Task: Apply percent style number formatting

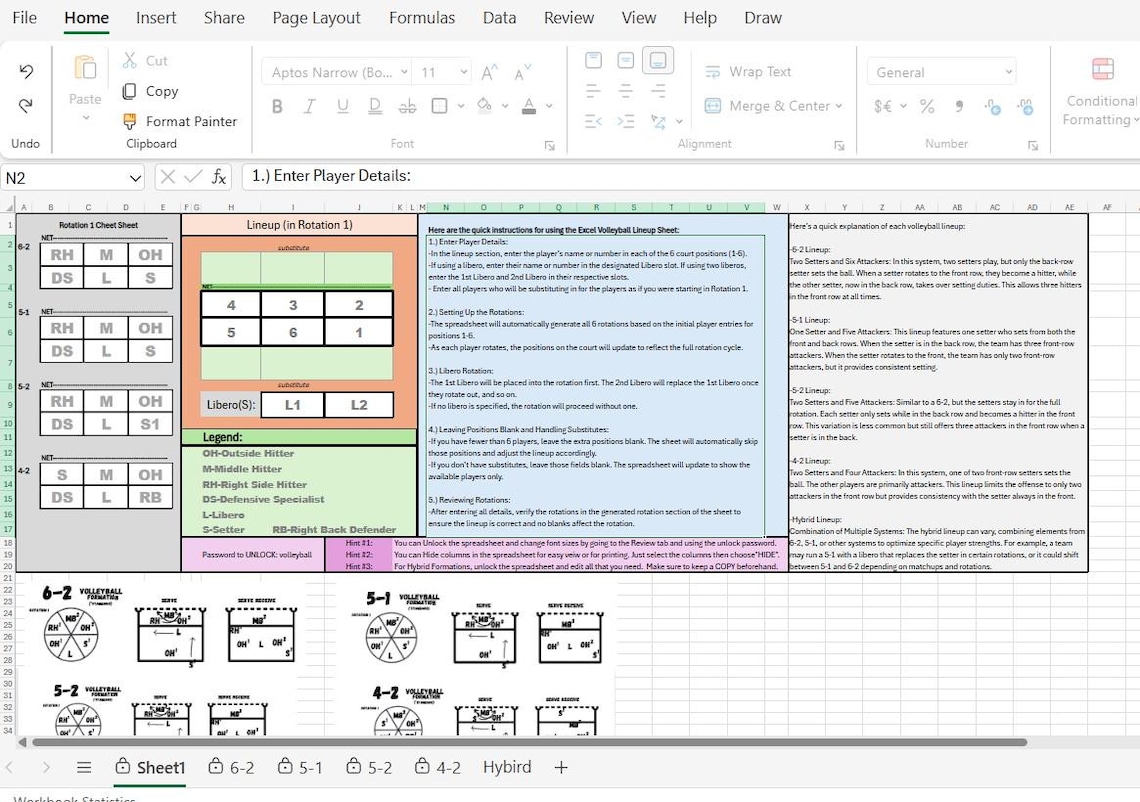Action: [925, 105]
